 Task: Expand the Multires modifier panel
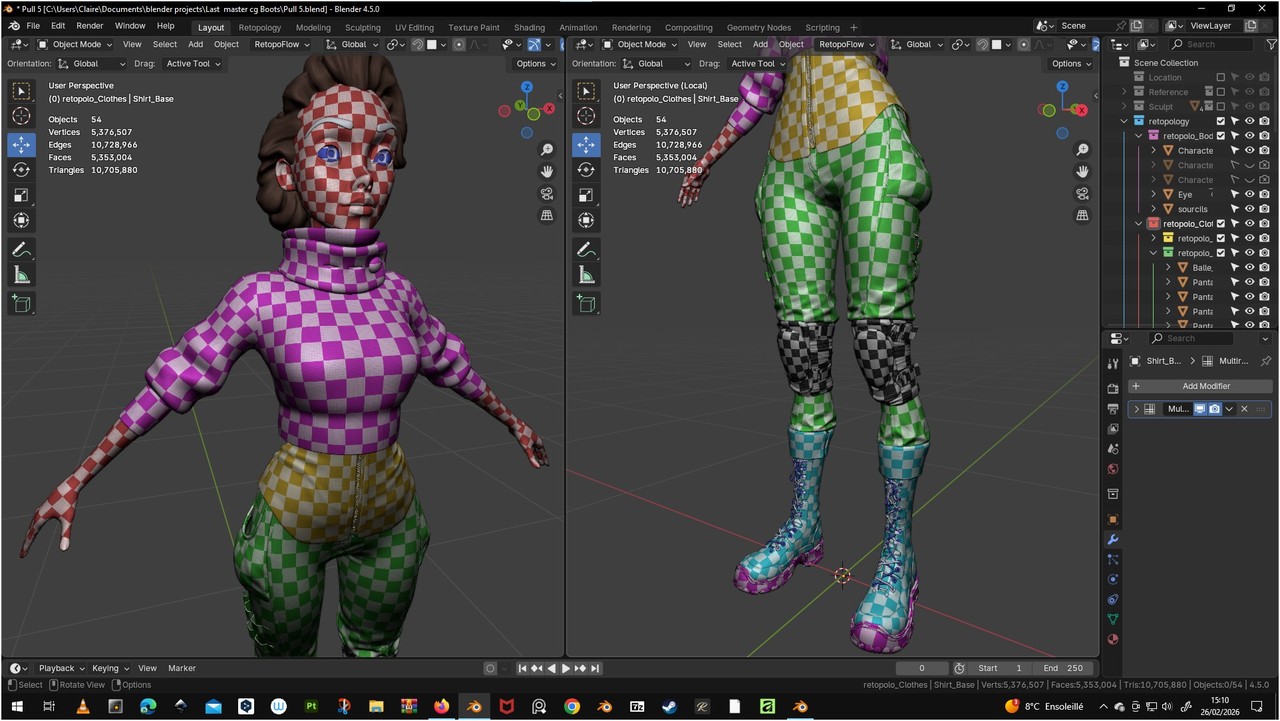coord(1136,409)
